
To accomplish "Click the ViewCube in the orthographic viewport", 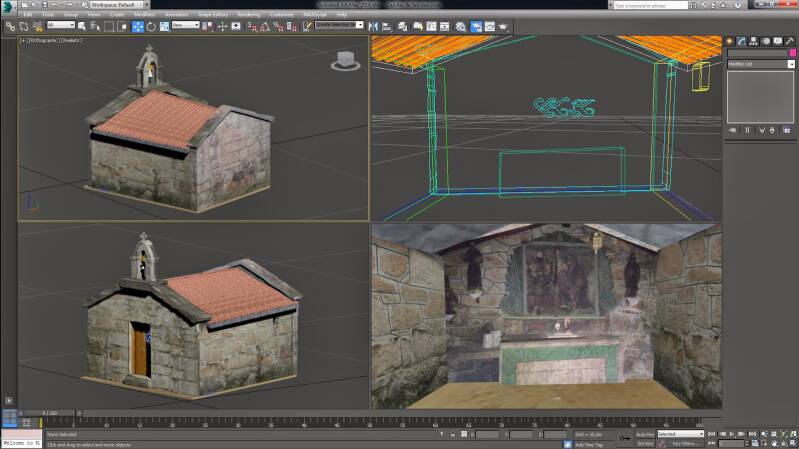I will pos(345,61).
